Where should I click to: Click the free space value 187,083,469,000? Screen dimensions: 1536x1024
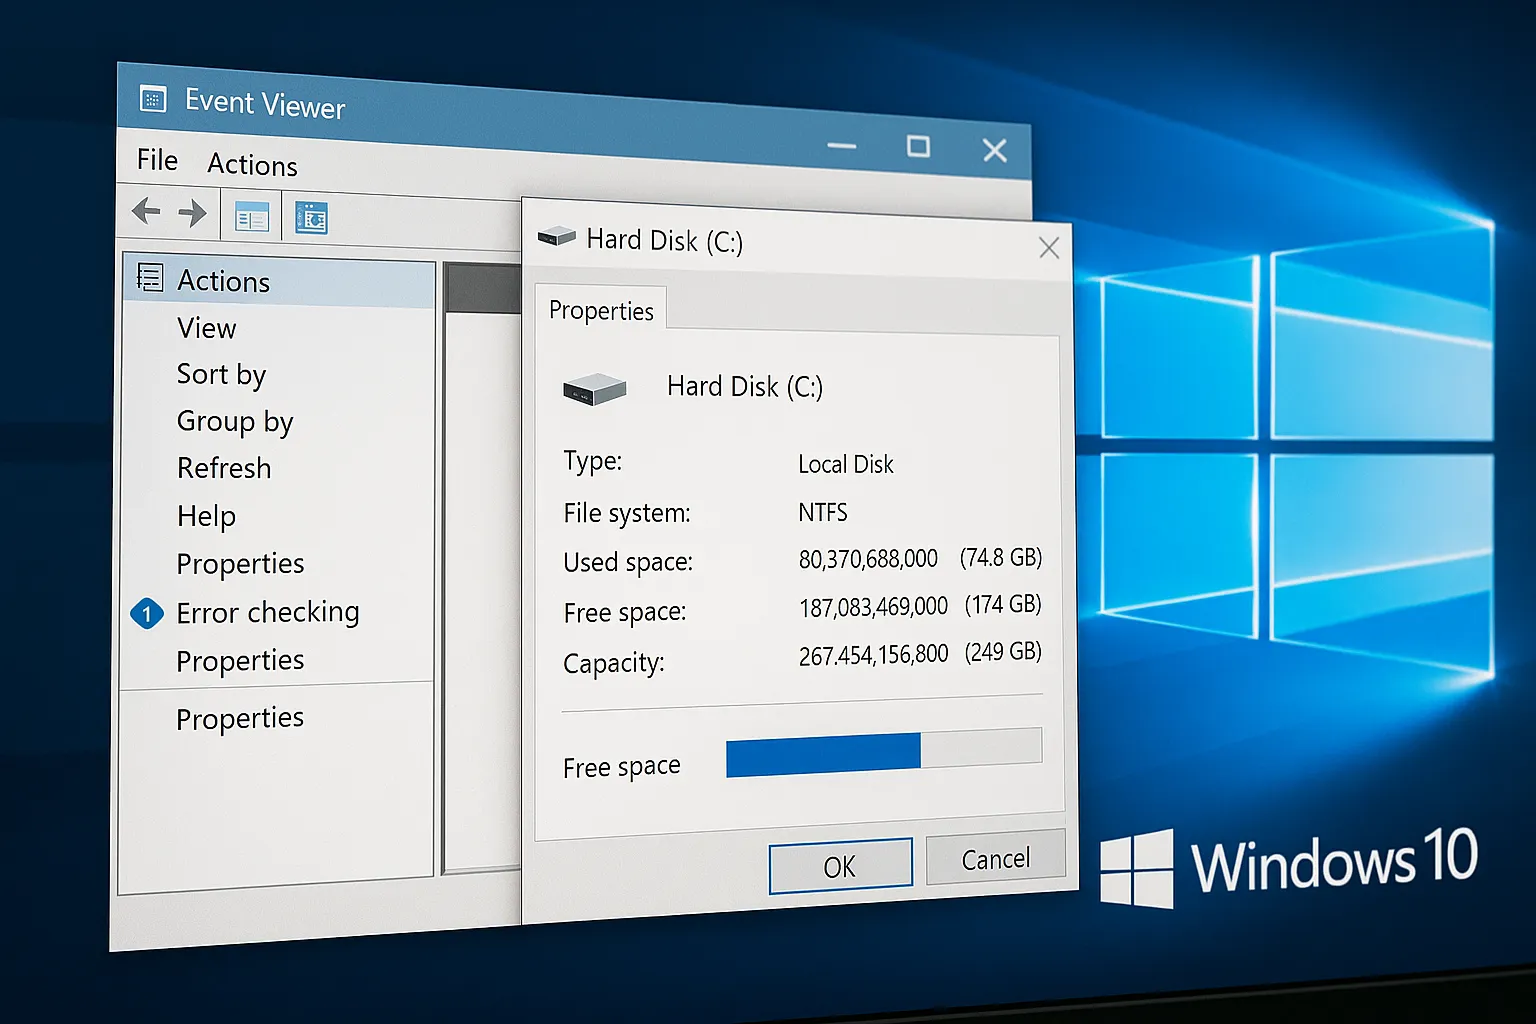(873, 607)
